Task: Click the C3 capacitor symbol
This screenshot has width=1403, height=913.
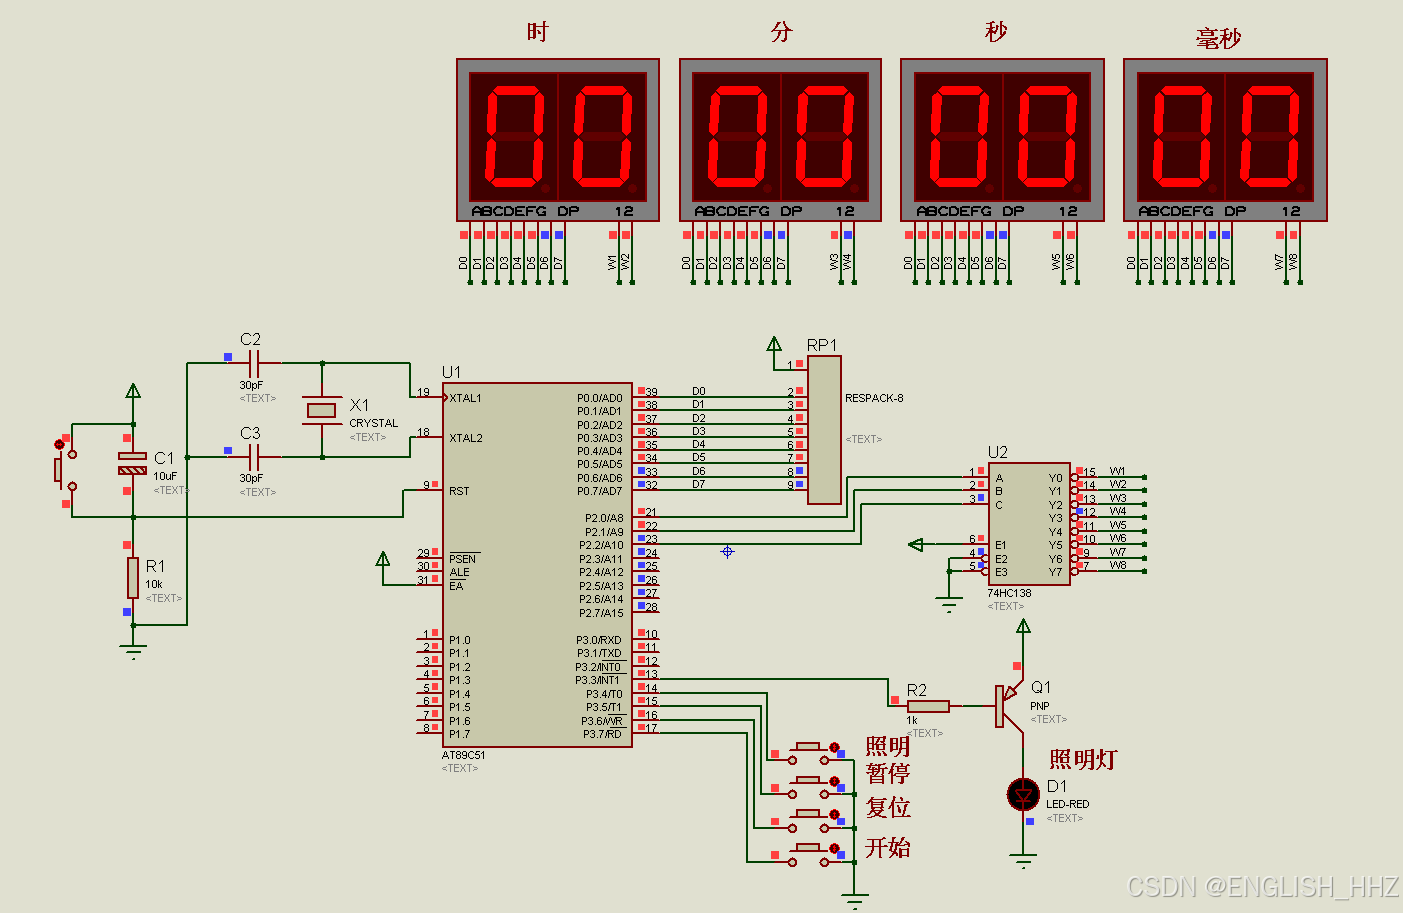Action: point(254,457)
